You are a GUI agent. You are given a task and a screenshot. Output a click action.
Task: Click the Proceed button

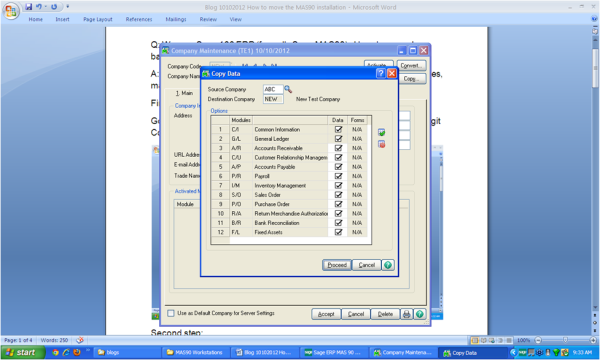click(337, 265)
